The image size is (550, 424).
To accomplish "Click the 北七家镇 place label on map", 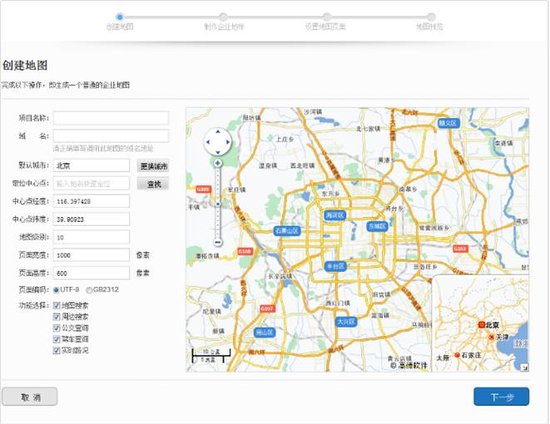I will coord(368,129).
